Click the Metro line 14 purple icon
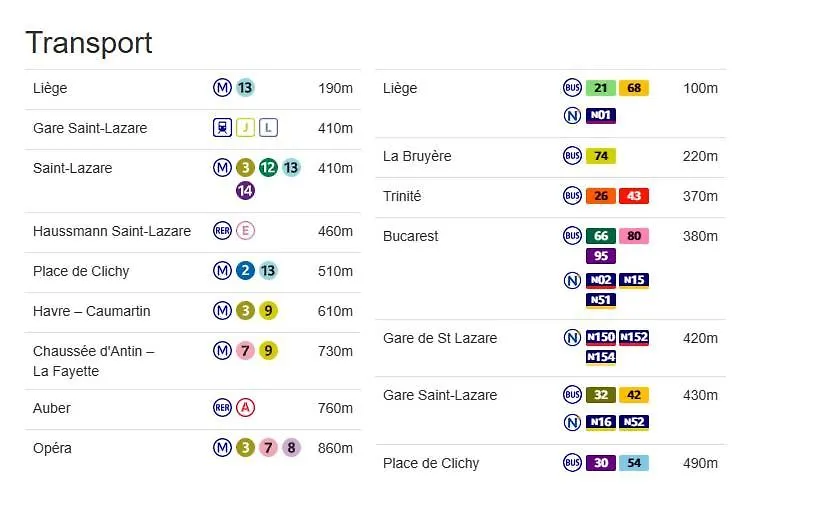The width and height of the screenshot is (828, 517). pyautogui.click(x=245, y=191)
